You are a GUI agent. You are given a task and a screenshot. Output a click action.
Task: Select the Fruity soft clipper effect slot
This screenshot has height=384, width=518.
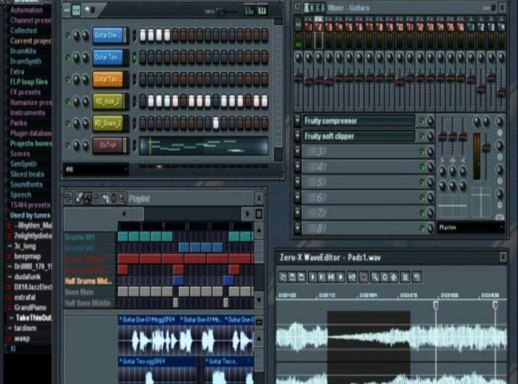click(x=358, y=136)
